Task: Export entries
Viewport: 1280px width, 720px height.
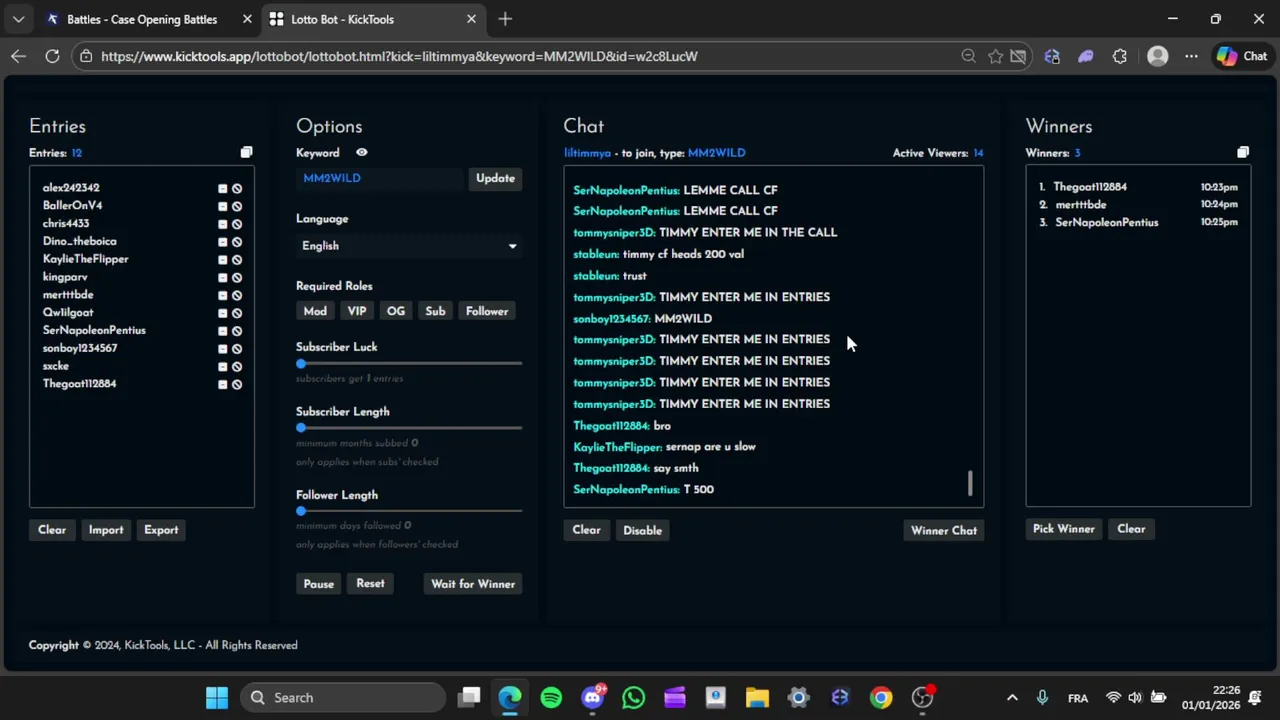Action: tap(161, 530)
